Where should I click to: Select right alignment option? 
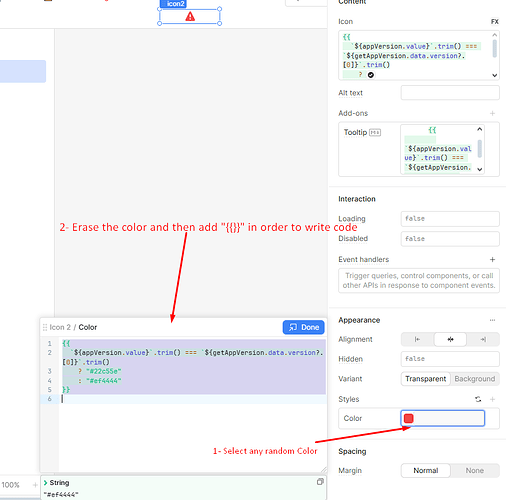pyautogui.click(x=483, y=339)
